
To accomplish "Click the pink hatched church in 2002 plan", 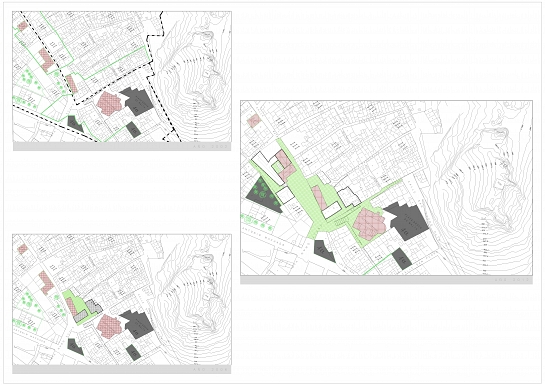I will click(x=109, y=104).
